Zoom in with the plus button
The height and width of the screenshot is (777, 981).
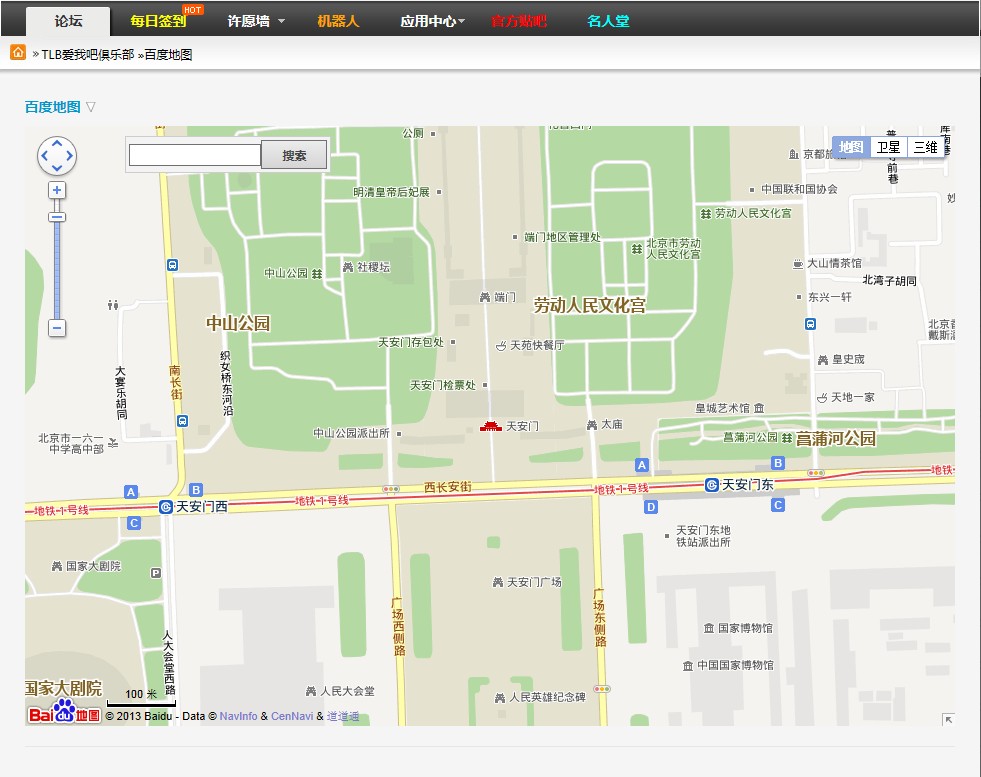point(57,190)
